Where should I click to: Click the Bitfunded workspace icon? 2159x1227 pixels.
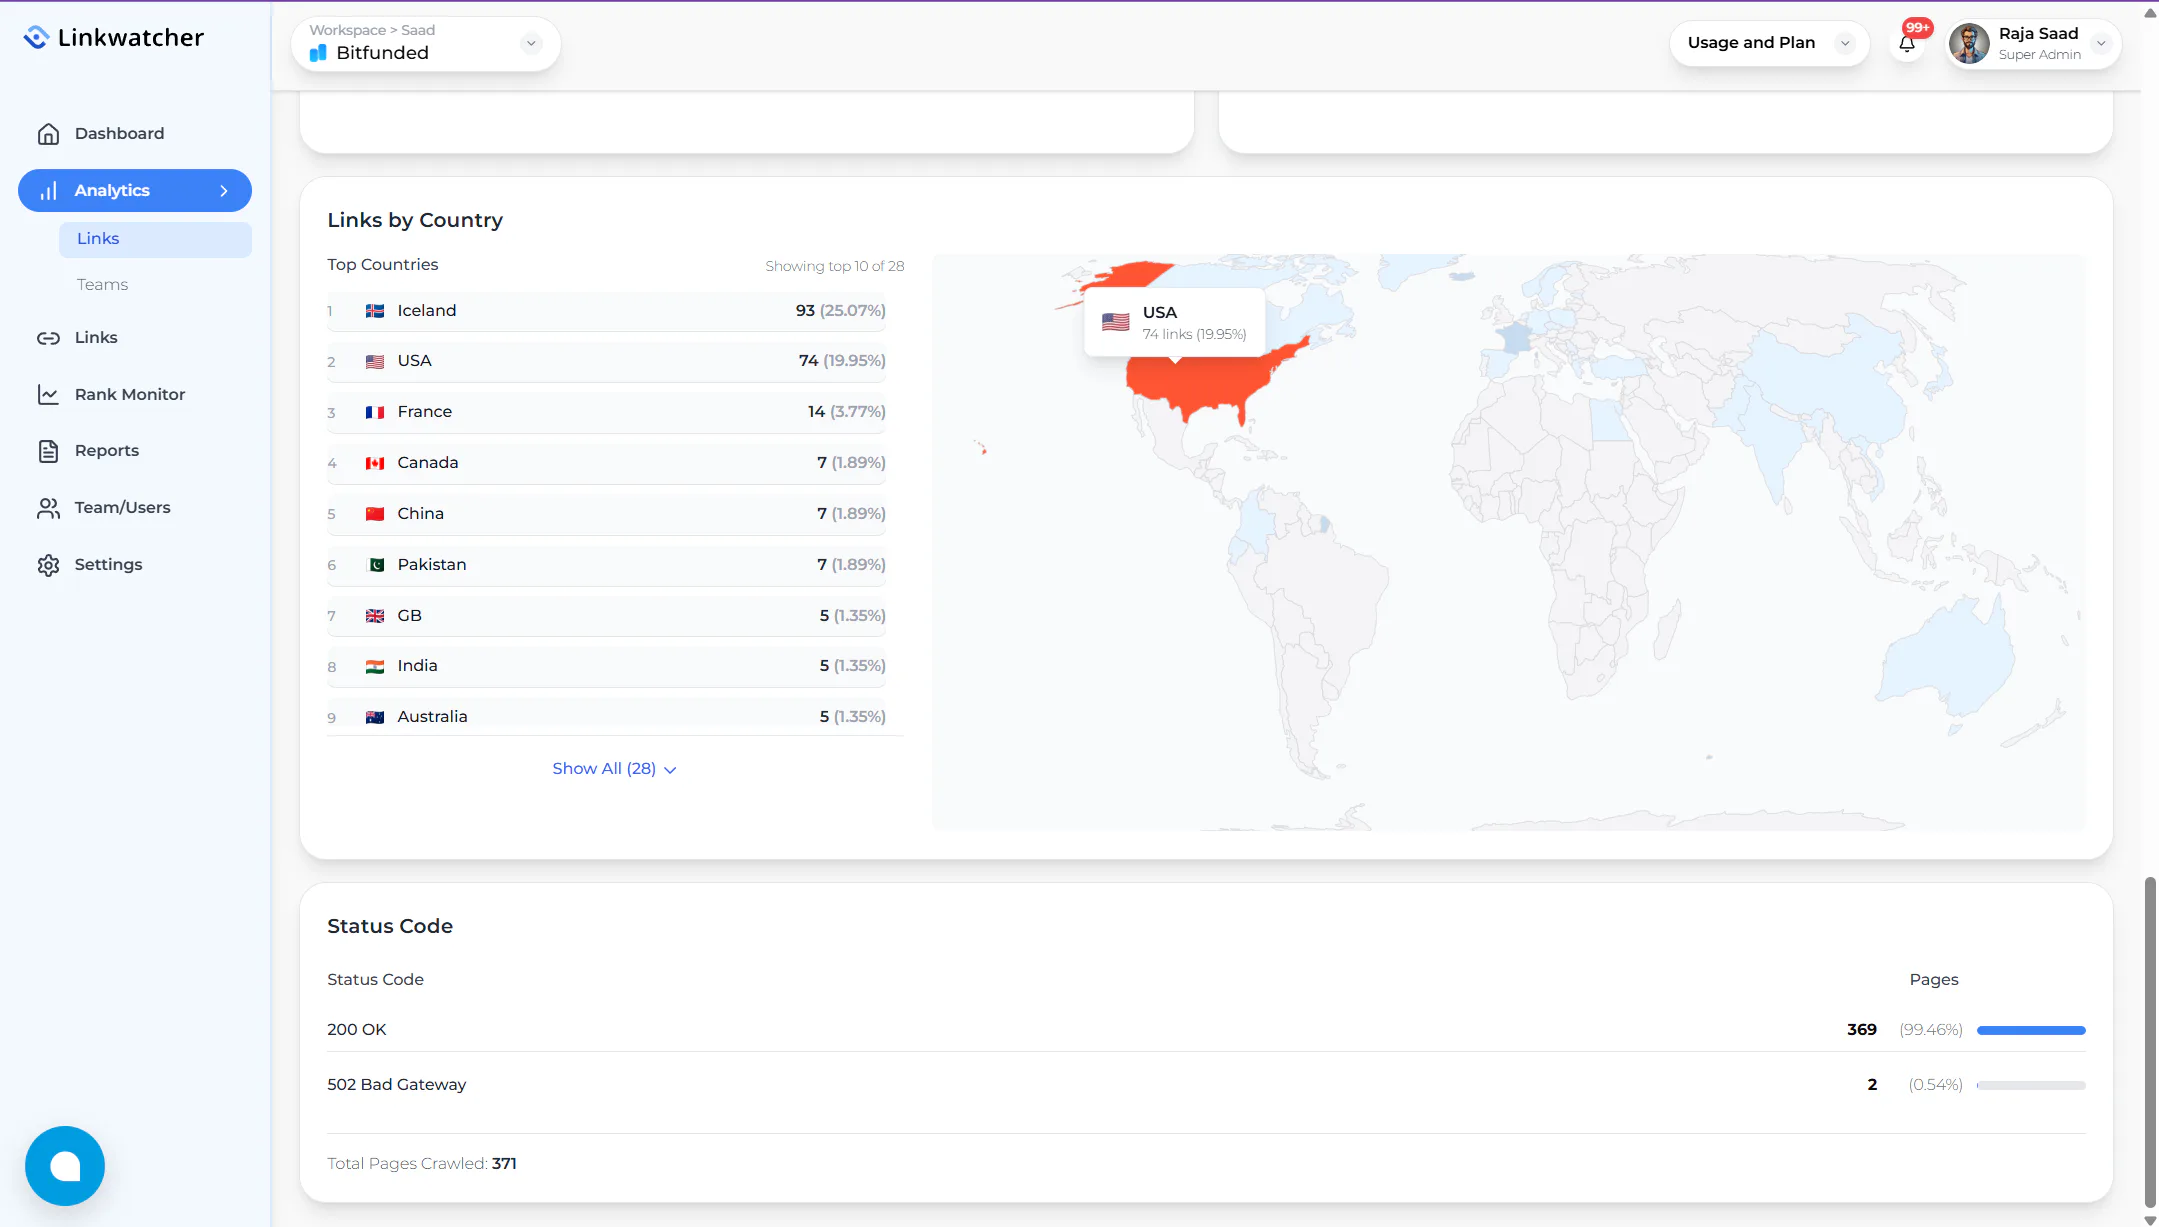[x=318, y=53]
